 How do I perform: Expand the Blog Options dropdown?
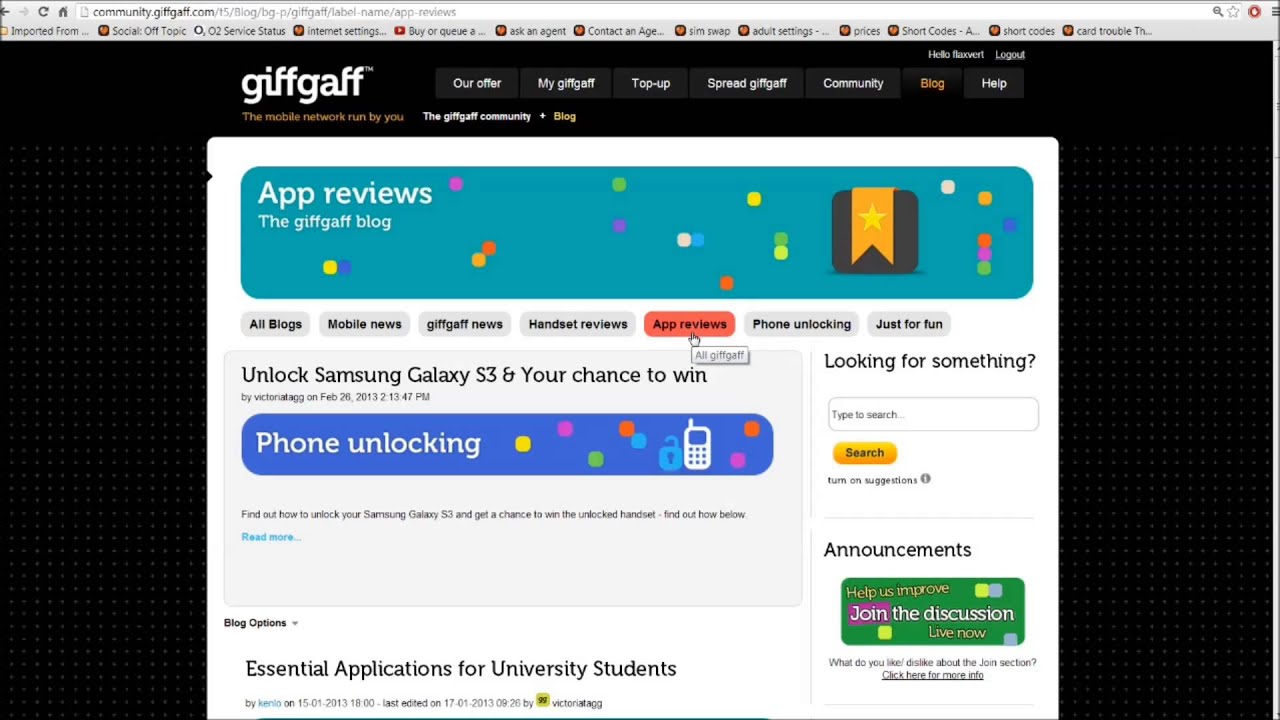coord(261,623)
